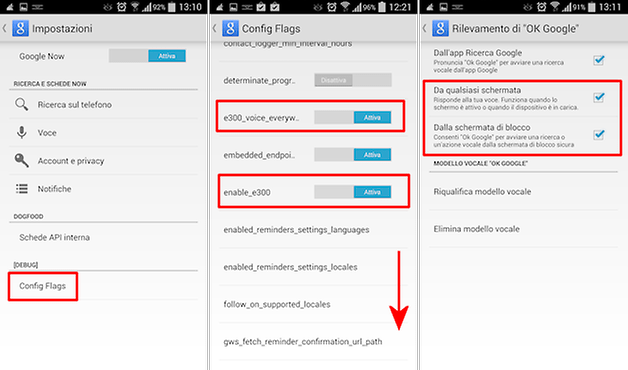Toggle the embedded_endpoi.. switch
This screenshot has height=370, width=628.
(x=352, y=155)
